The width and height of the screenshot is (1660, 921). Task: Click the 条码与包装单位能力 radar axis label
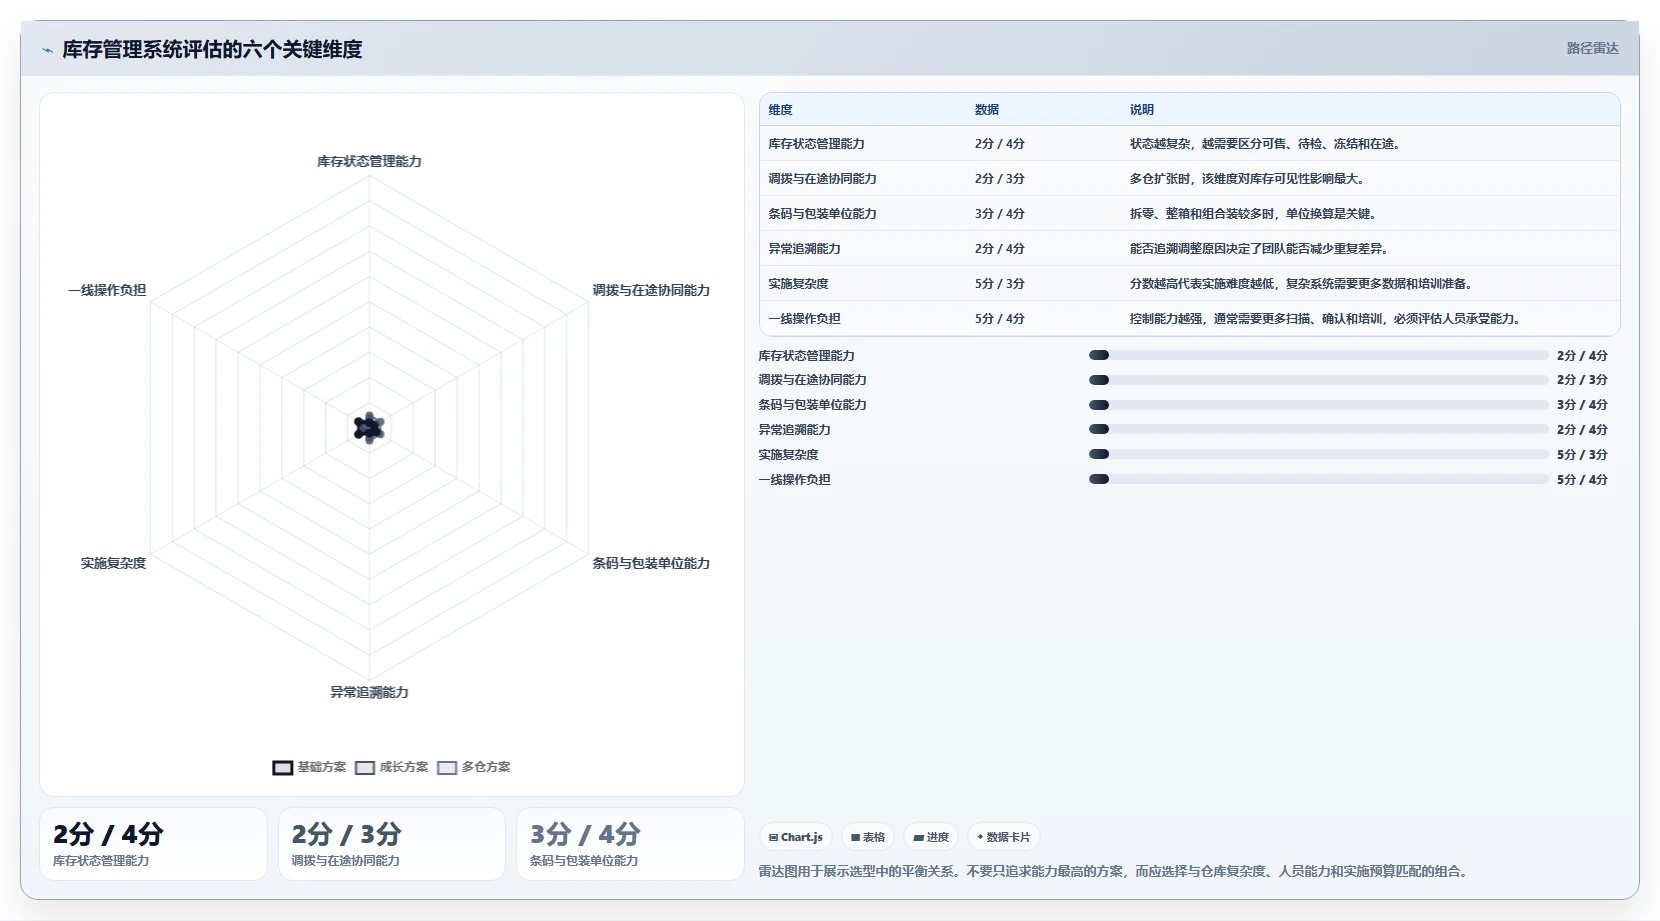(x=651, y=563)
